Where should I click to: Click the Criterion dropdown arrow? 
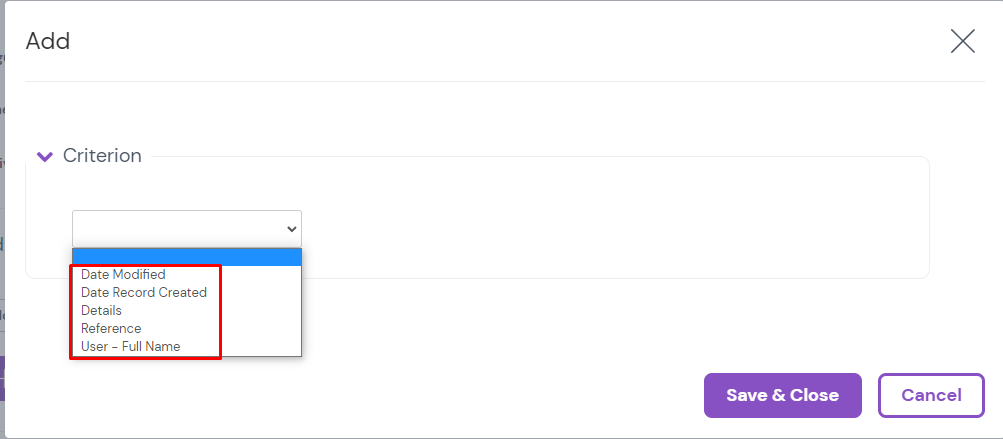291,228
